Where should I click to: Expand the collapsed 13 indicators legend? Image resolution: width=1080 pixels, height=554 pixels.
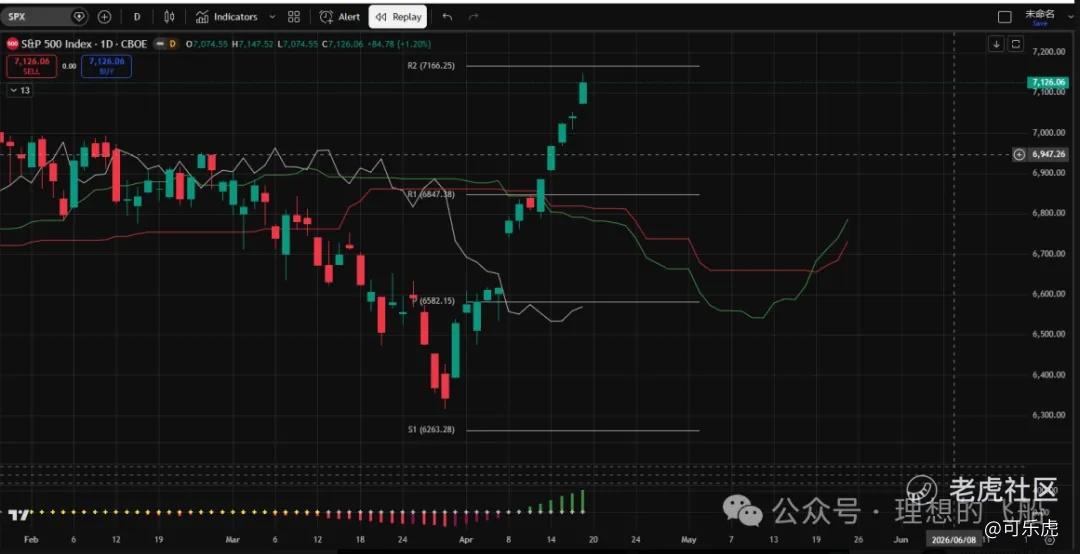20,90
